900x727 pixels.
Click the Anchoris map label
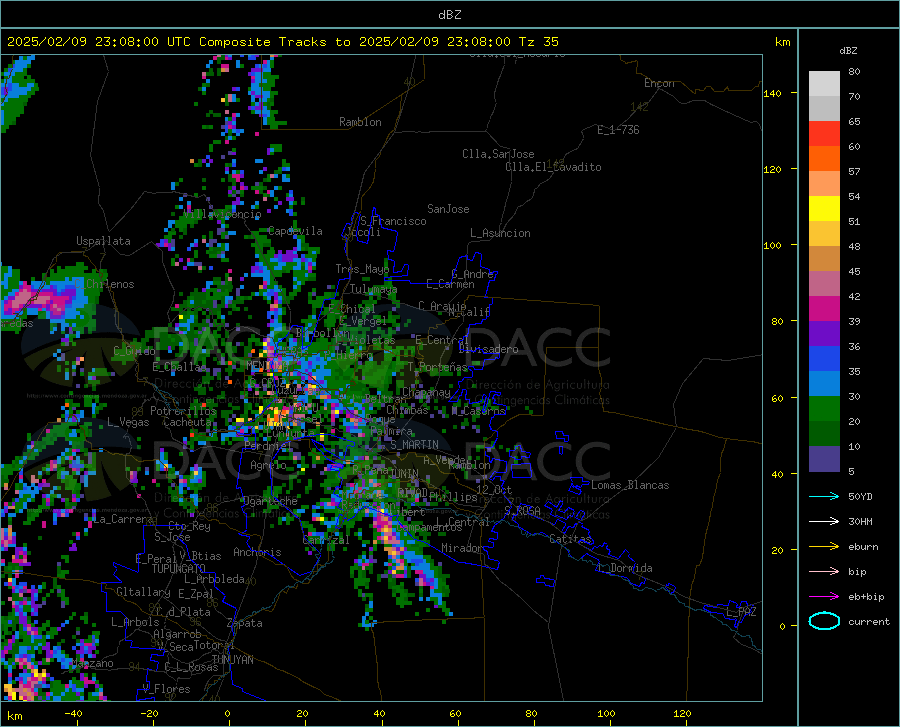pyautogui.click(x=257, y=552)
